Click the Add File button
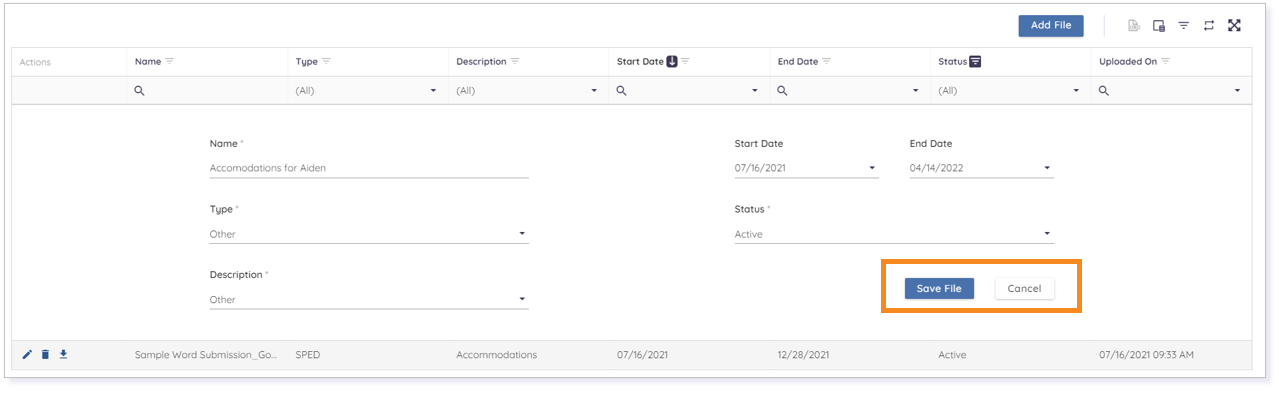Viewport: 1279px width, 394px height. tap(1050, 25)
